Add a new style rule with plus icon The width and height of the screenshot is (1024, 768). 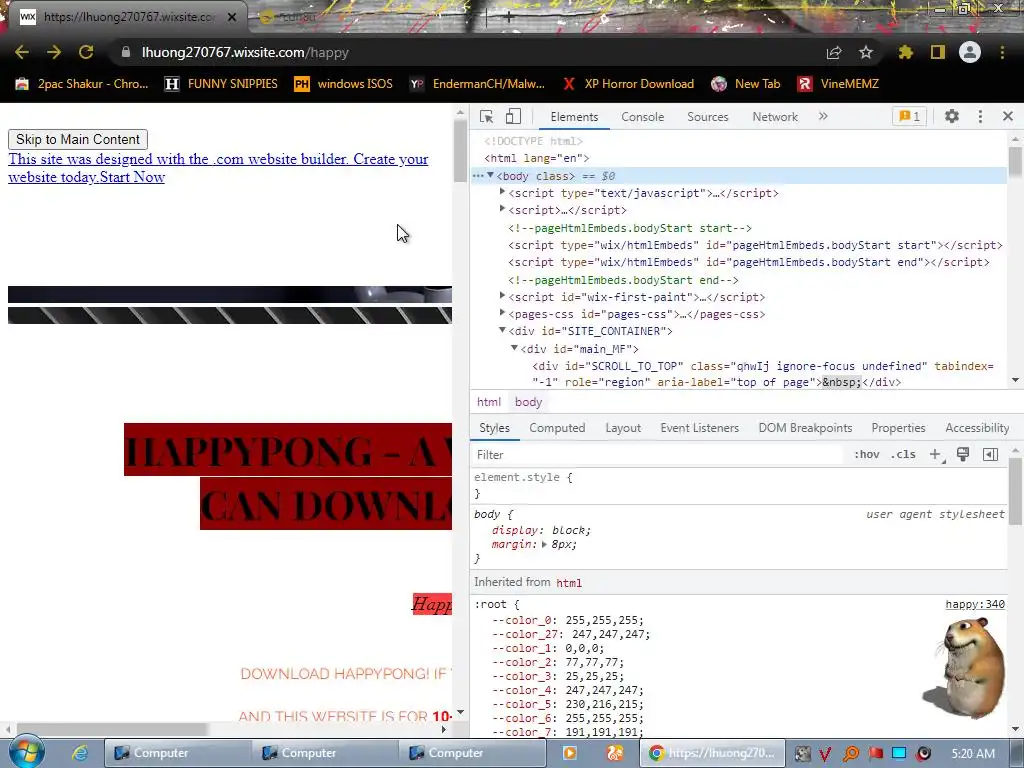tap(935, 455)
